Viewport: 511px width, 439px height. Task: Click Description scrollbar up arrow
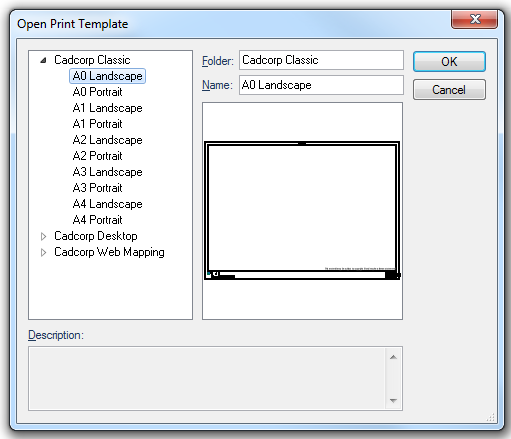tap(393, 357)
